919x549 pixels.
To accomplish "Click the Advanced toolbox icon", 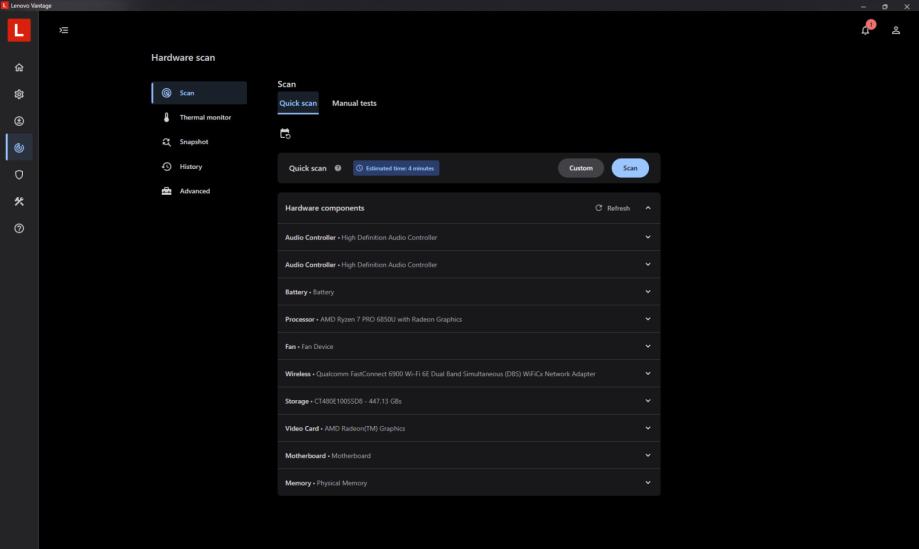I will tap(166, 191).
